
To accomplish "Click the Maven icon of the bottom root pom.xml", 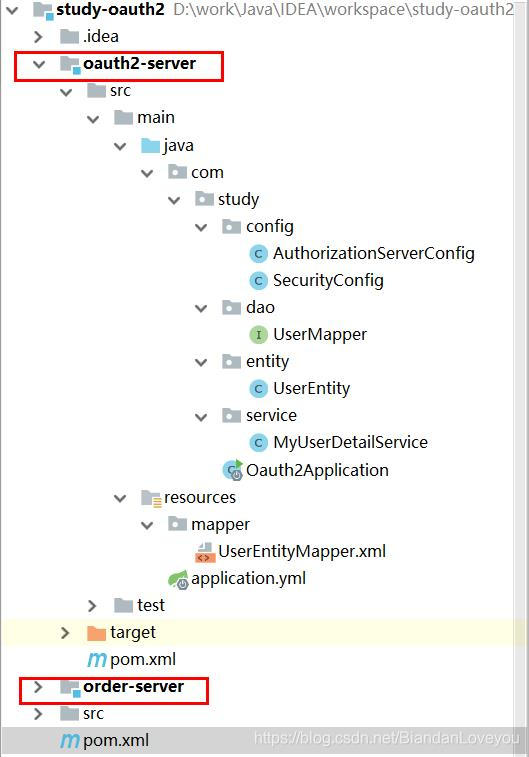I will click(x=70, y=741).
